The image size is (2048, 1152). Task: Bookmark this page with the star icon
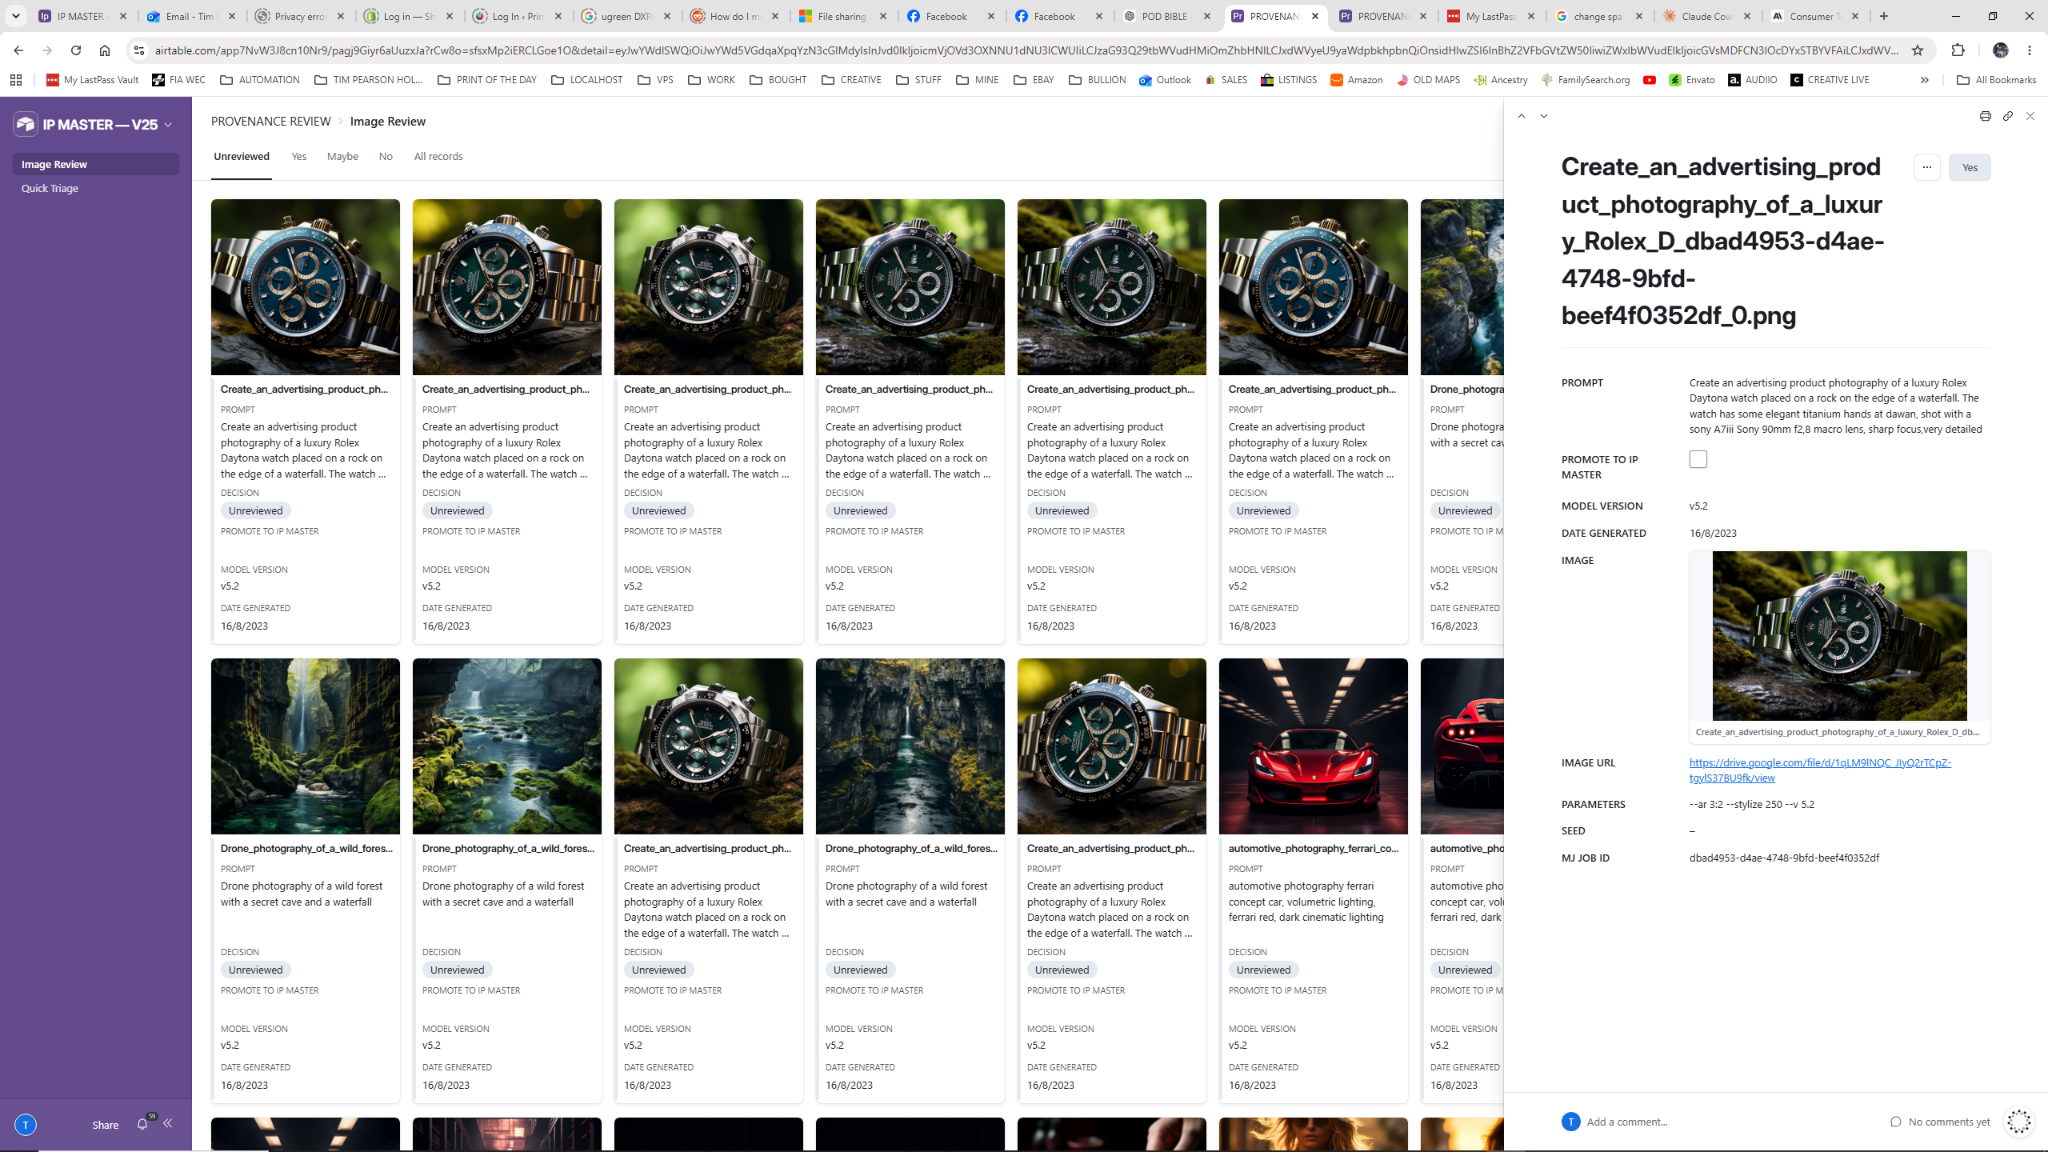click(x=1917, y=50)
